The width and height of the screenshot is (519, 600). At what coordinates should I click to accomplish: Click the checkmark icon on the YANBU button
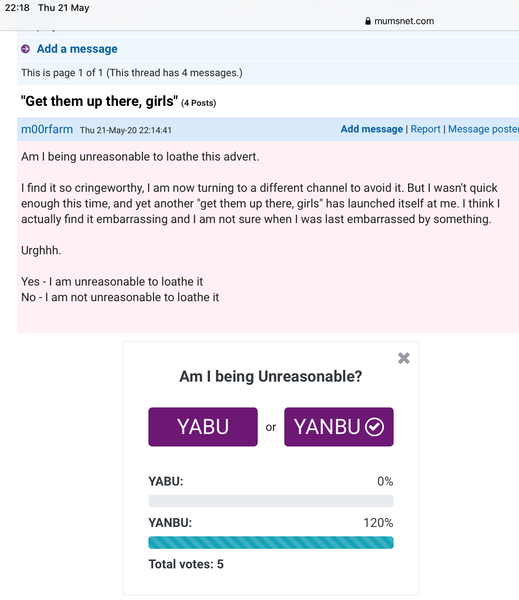(x=374, y=427)
